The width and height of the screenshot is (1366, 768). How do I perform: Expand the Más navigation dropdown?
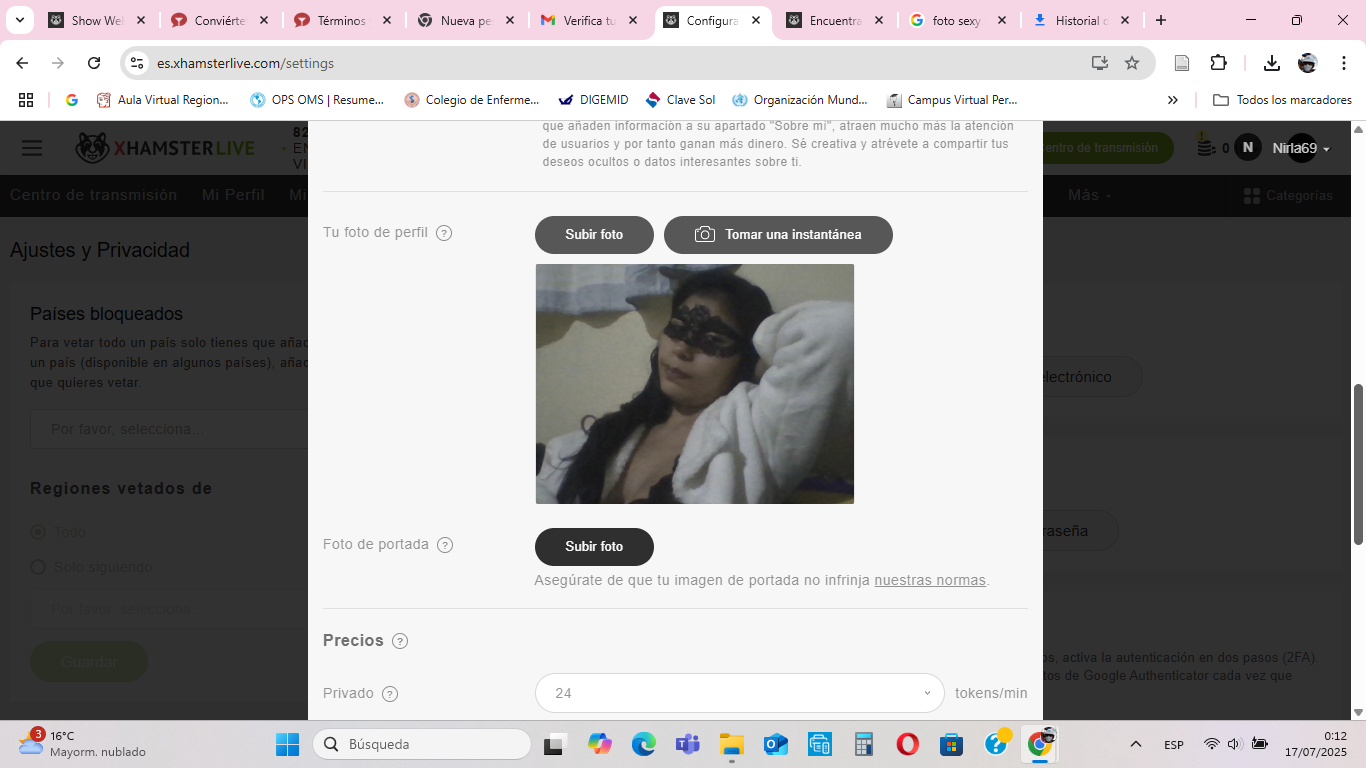click(x=1089, y=195)
